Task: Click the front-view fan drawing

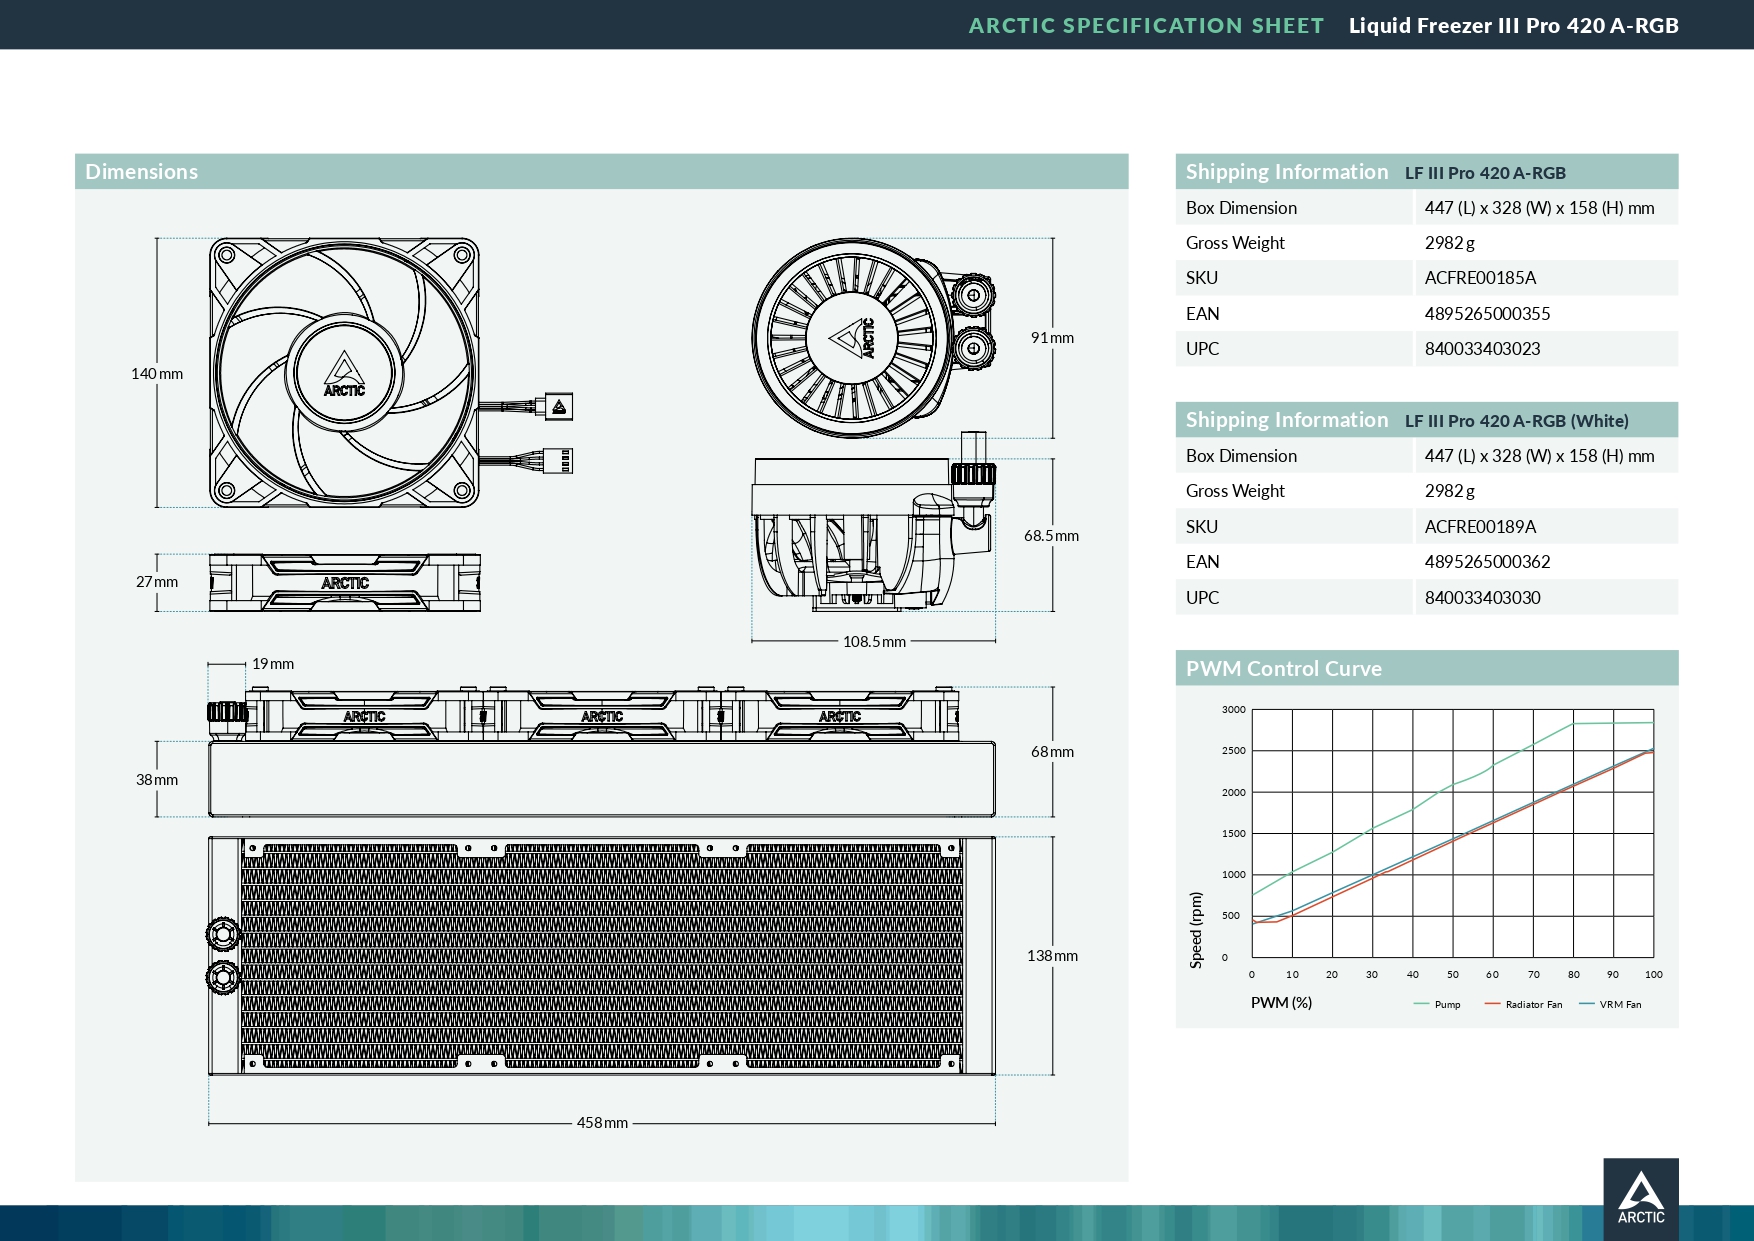Action: (344, 373)
